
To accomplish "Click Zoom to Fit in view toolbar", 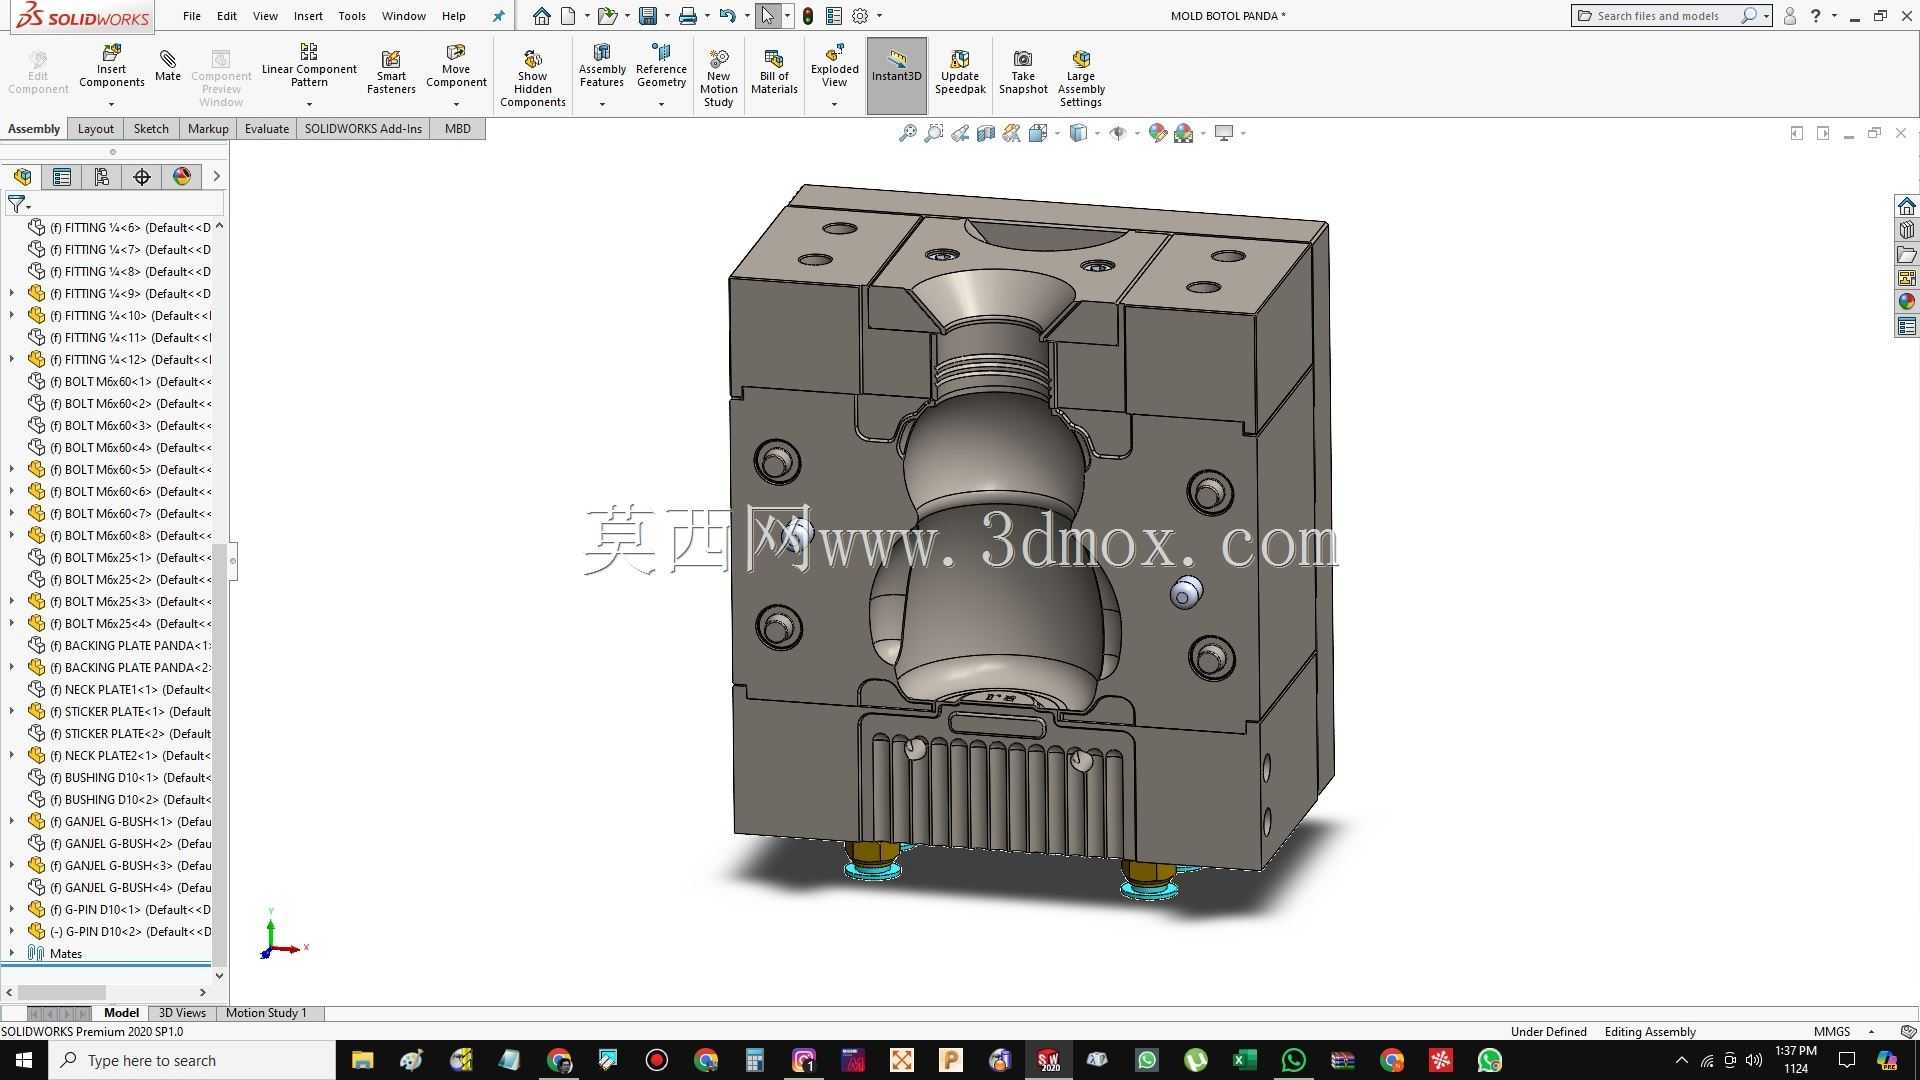I will (907, 133).
